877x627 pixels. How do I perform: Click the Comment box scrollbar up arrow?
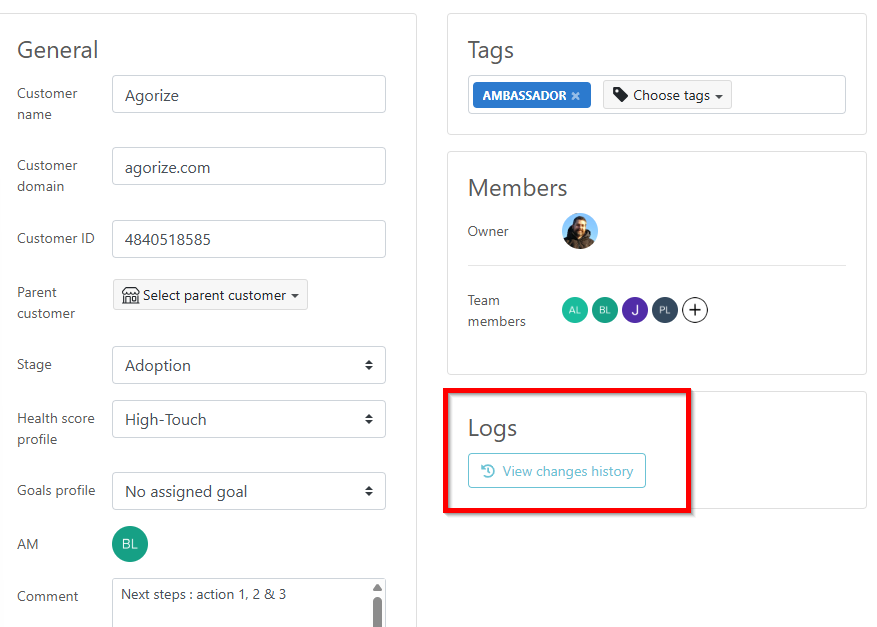tap(377, 588)
